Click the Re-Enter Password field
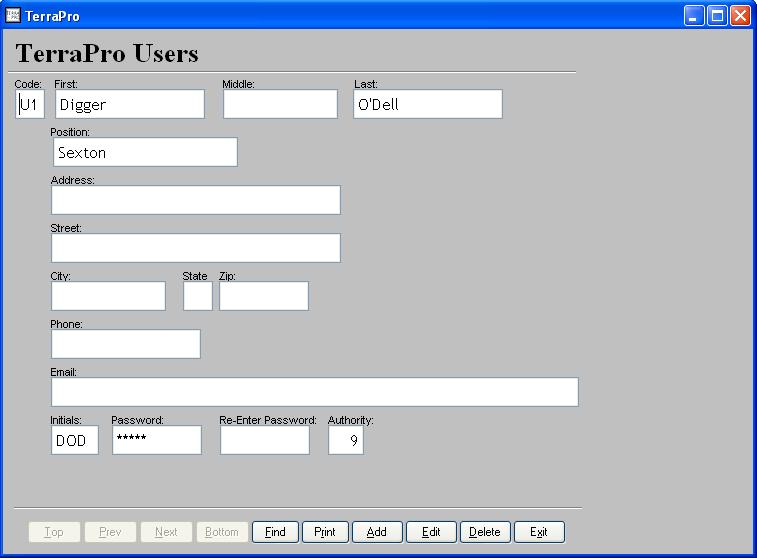 (x=265, y=440)
